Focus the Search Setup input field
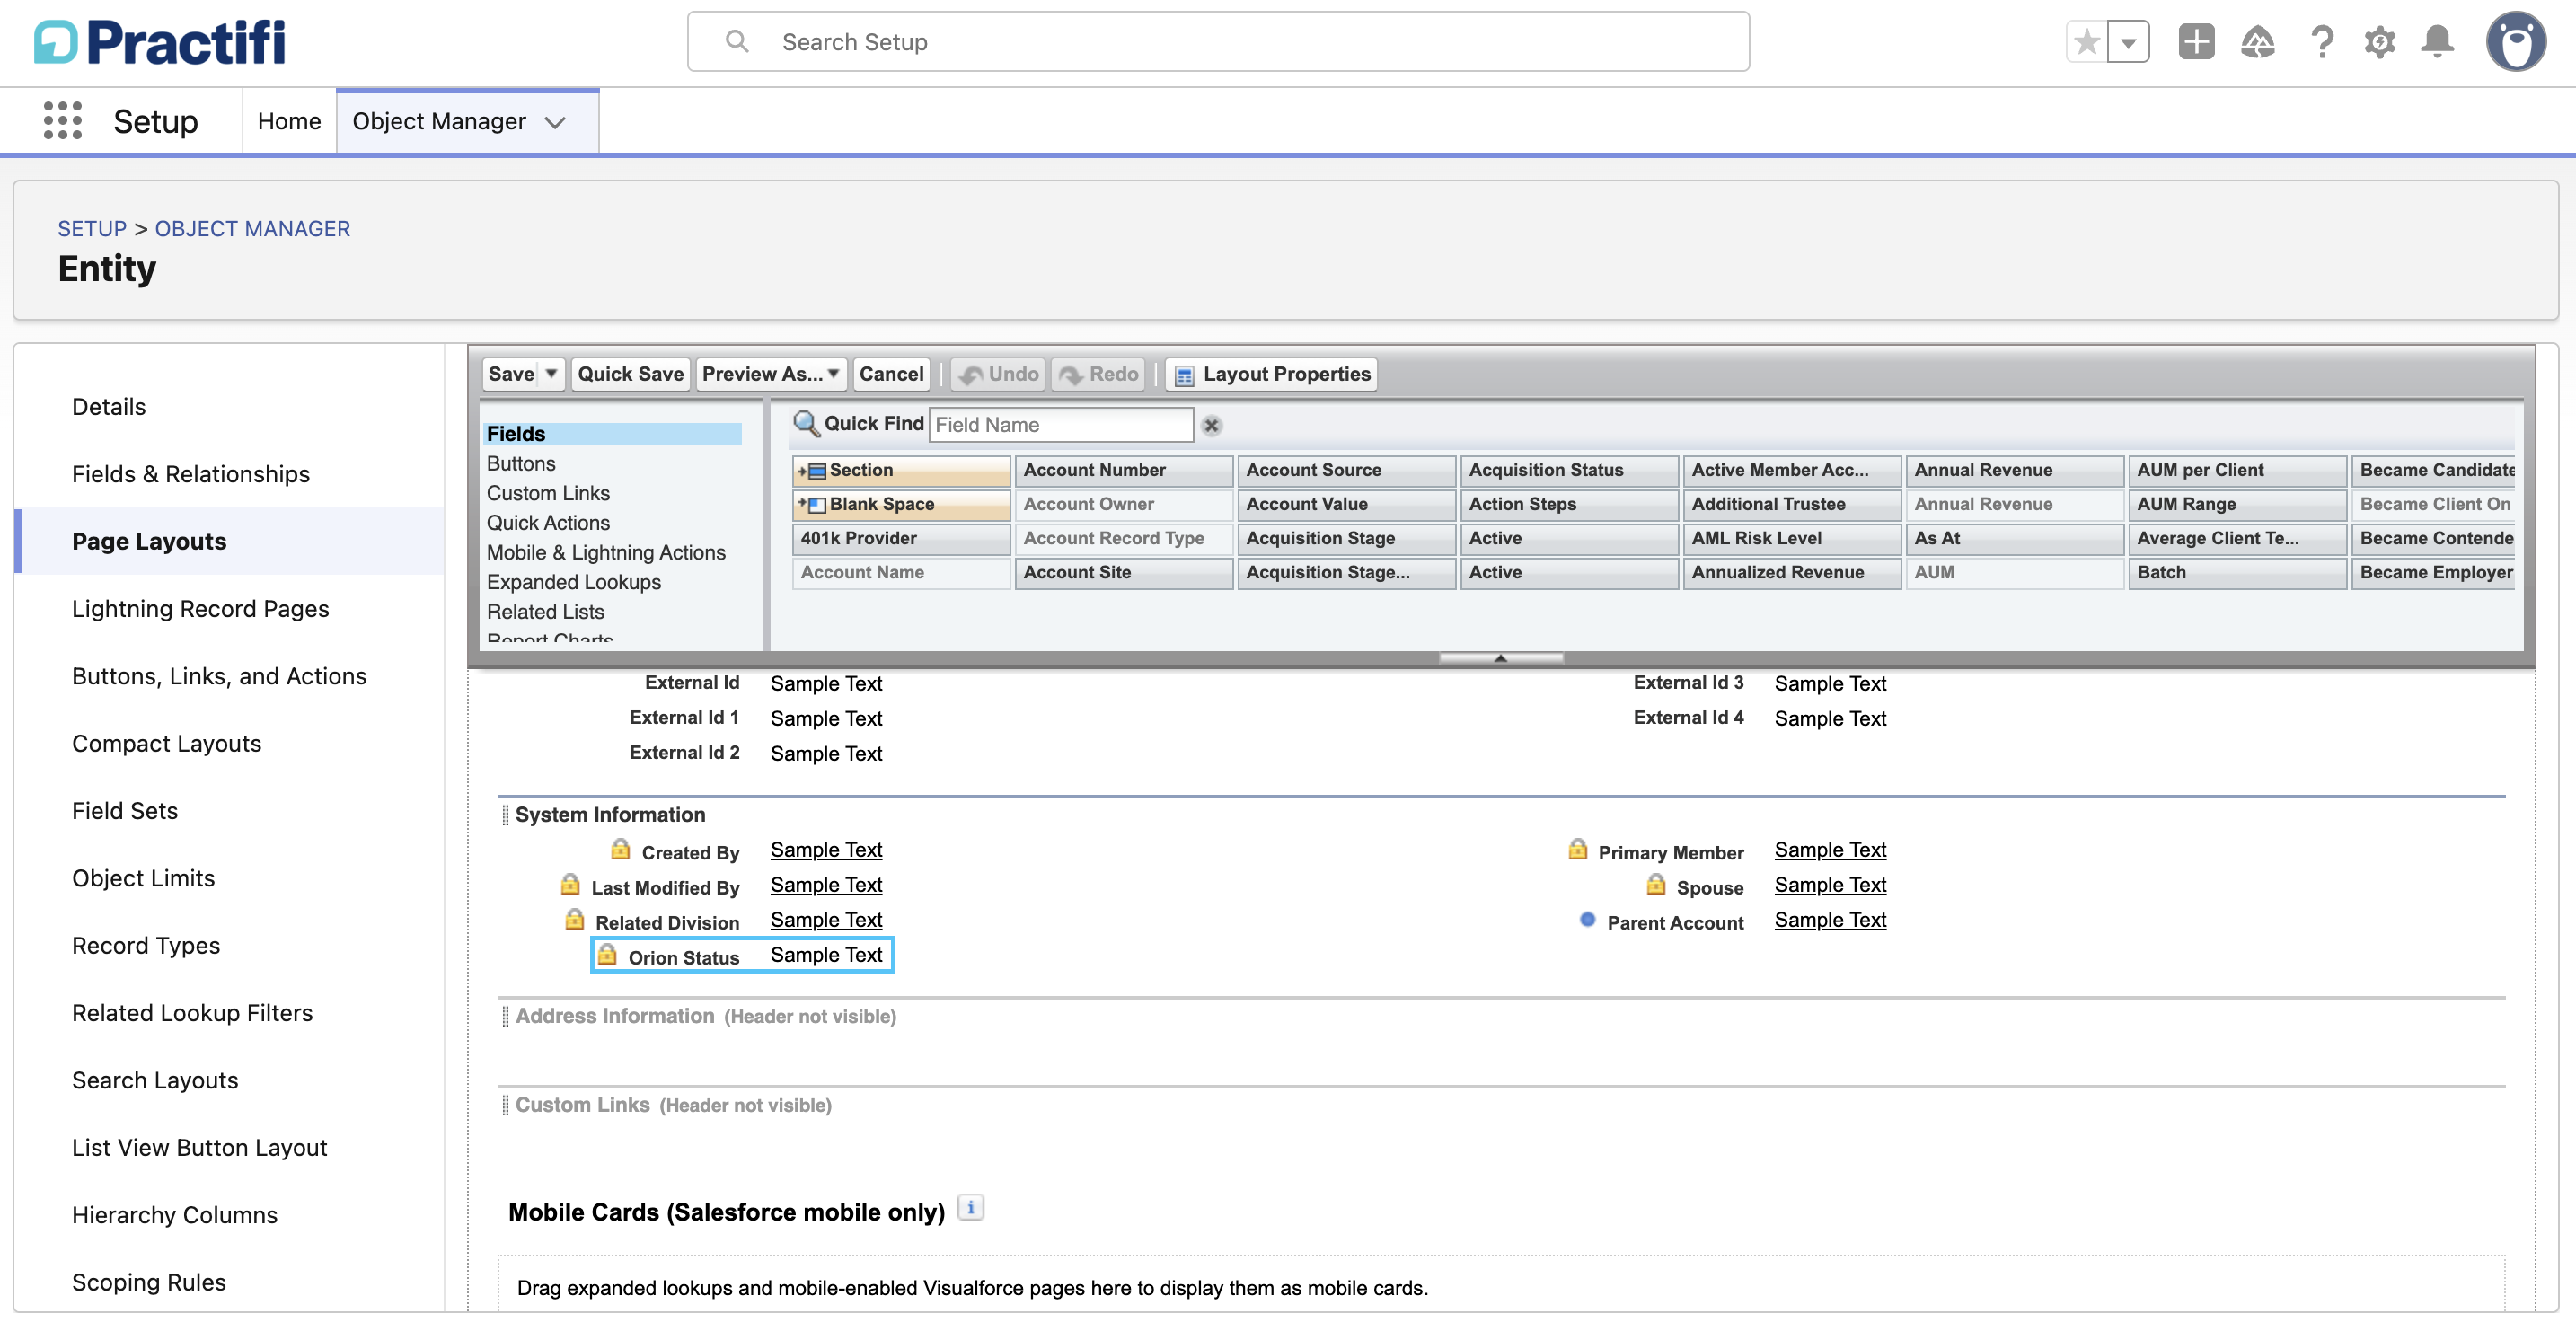2576x1322 pixels. 1218,42
